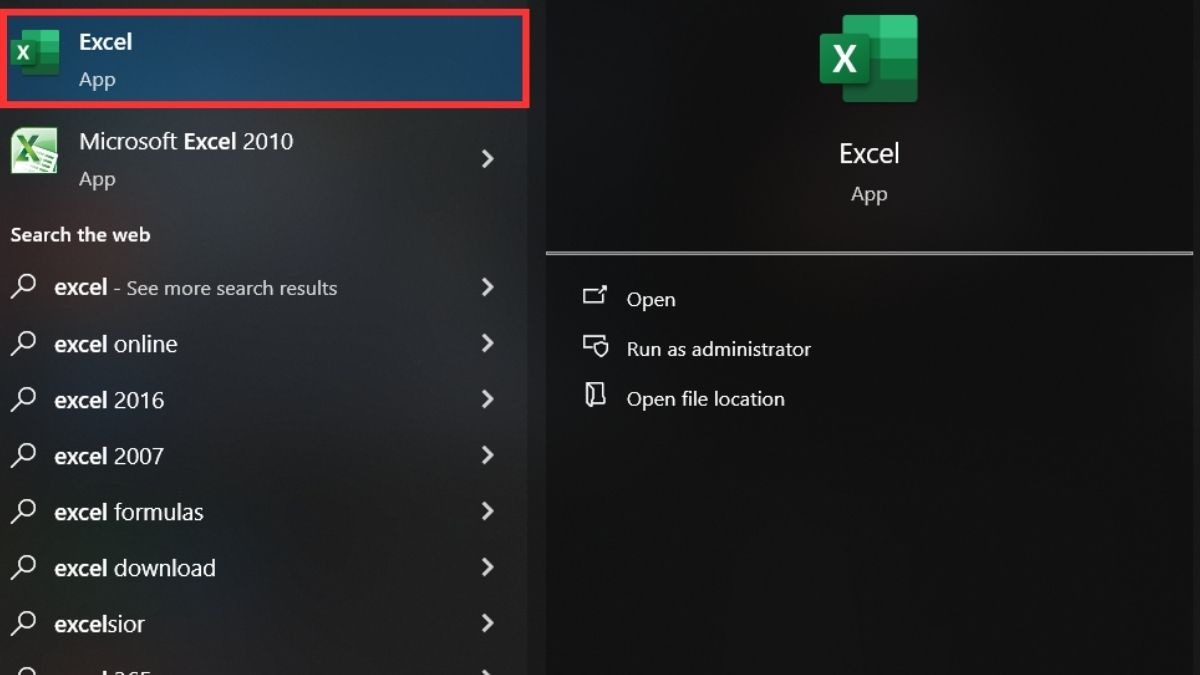Screen dimensions: 1200x675
Task: Click the magnifier icon beside excel download
Action: pyautogui.click(x=24, y=567)
